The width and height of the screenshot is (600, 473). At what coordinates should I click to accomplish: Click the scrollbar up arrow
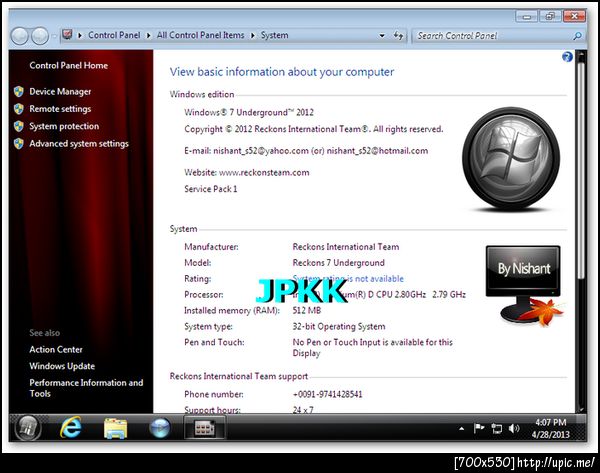[581, 56]
